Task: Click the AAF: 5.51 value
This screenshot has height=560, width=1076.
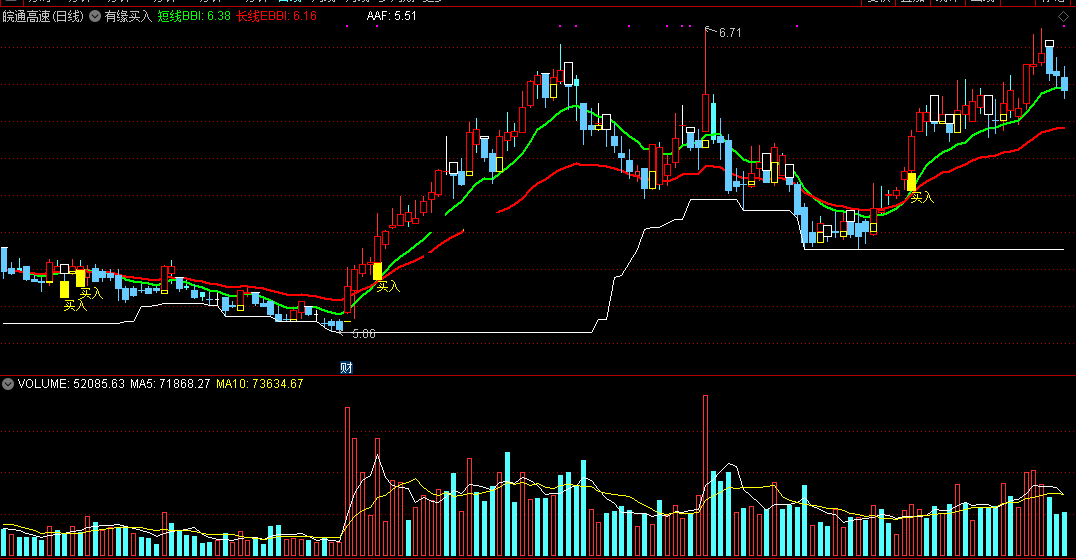Action: (x=392, y=16)
